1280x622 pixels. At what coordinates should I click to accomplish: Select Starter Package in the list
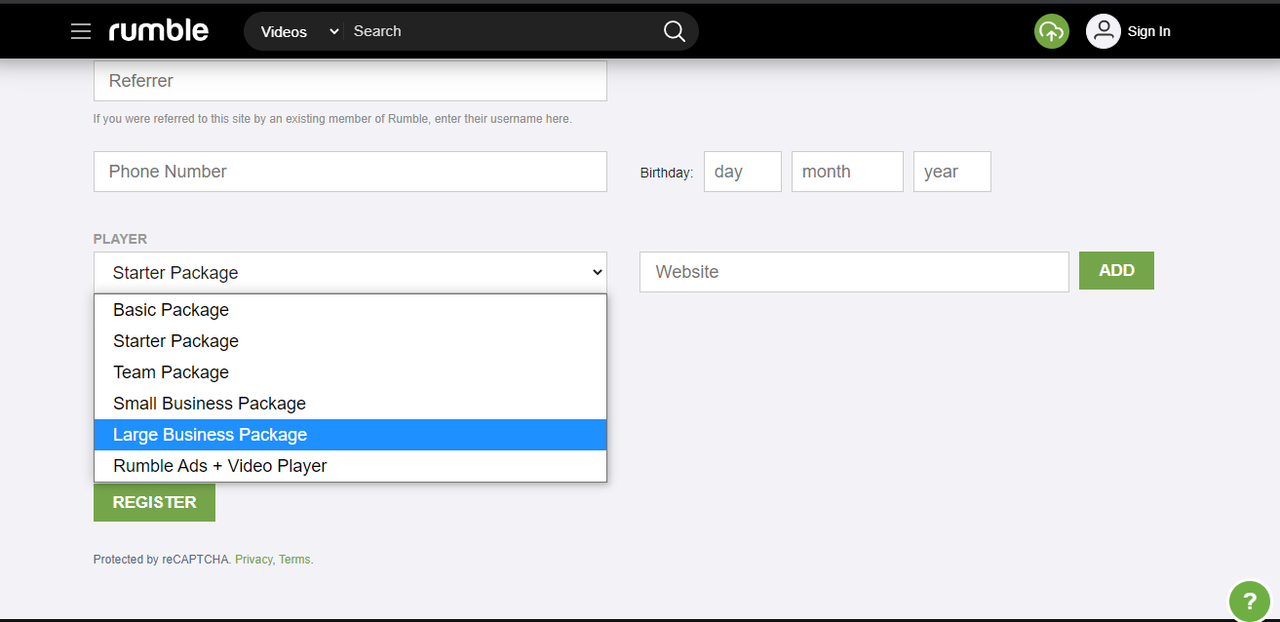pyautogui.click(x=350, y=341)
